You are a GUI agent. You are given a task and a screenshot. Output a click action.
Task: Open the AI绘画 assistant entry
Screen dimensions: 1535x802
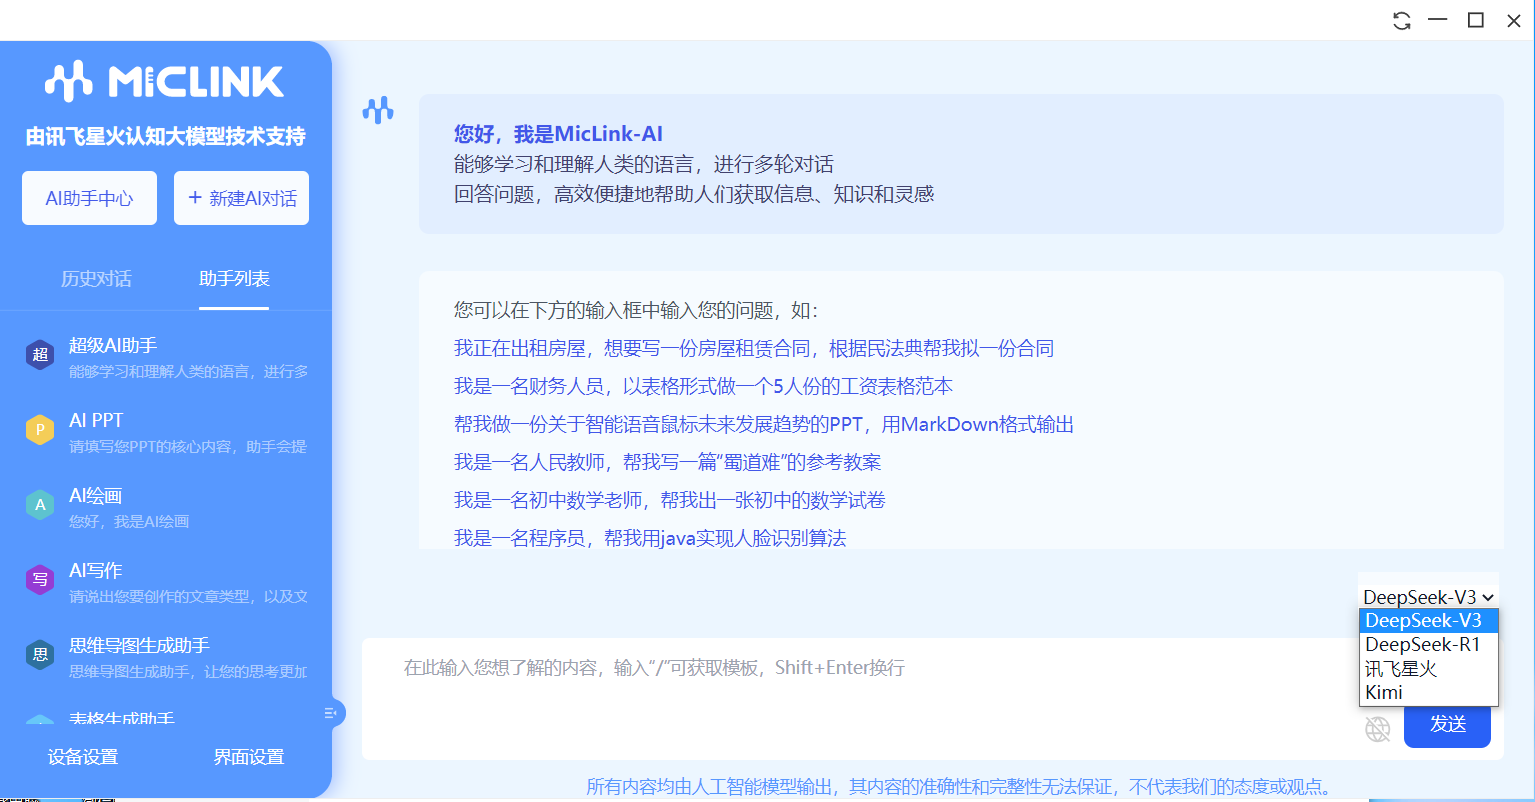[x=166, y=507]
